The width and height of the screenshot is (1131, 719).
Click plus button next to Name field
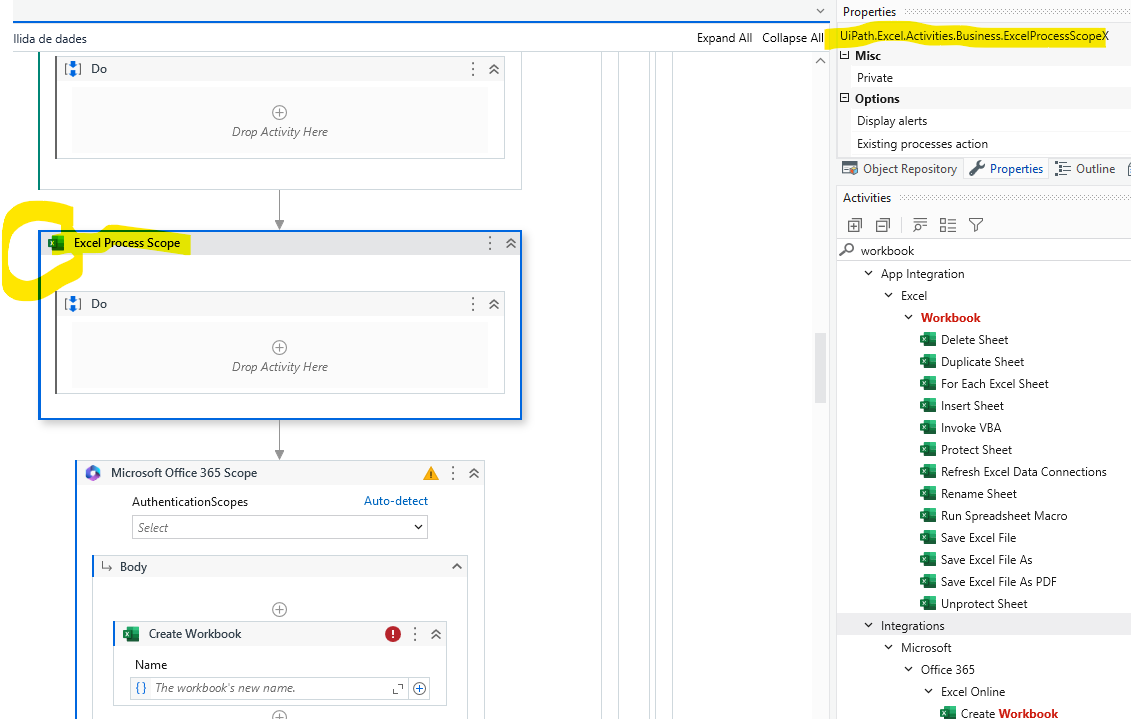pos(419,689)
